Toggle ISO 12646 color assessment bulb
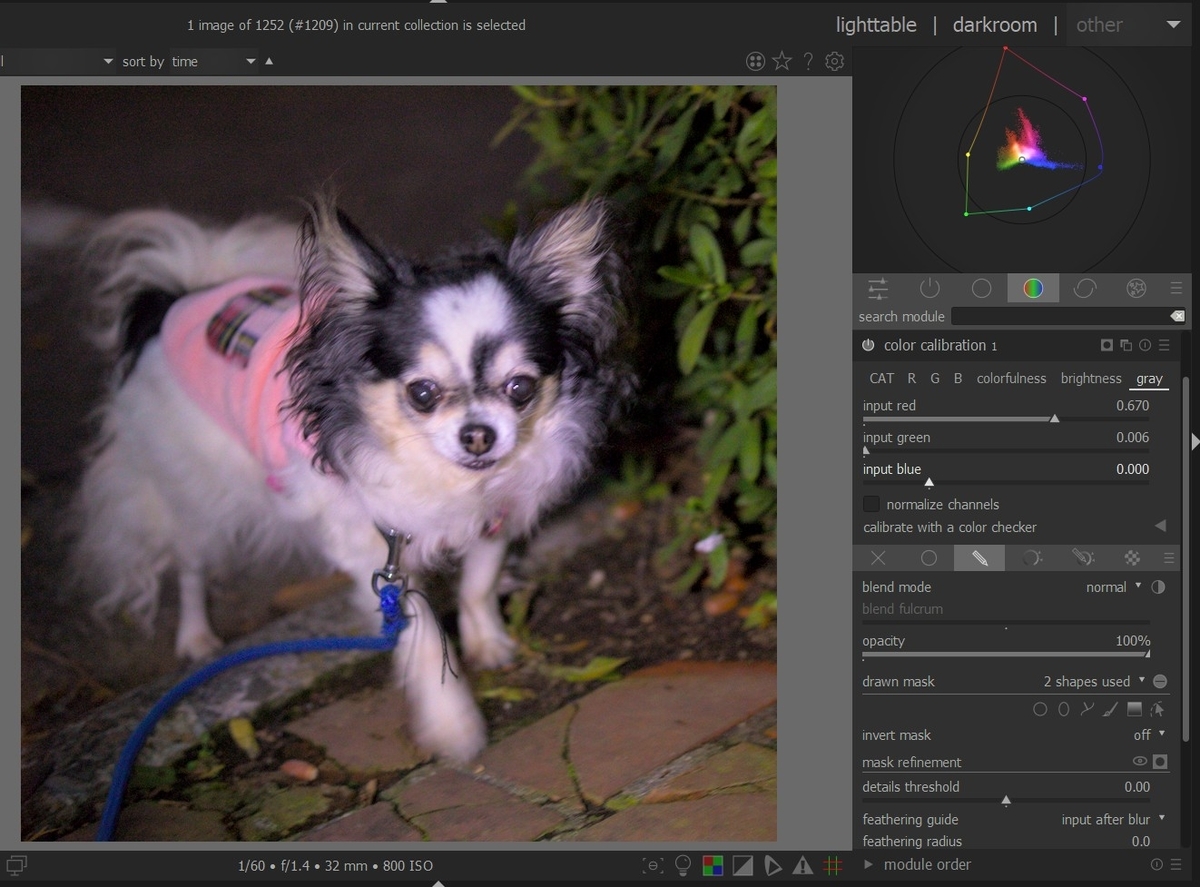 683,865
